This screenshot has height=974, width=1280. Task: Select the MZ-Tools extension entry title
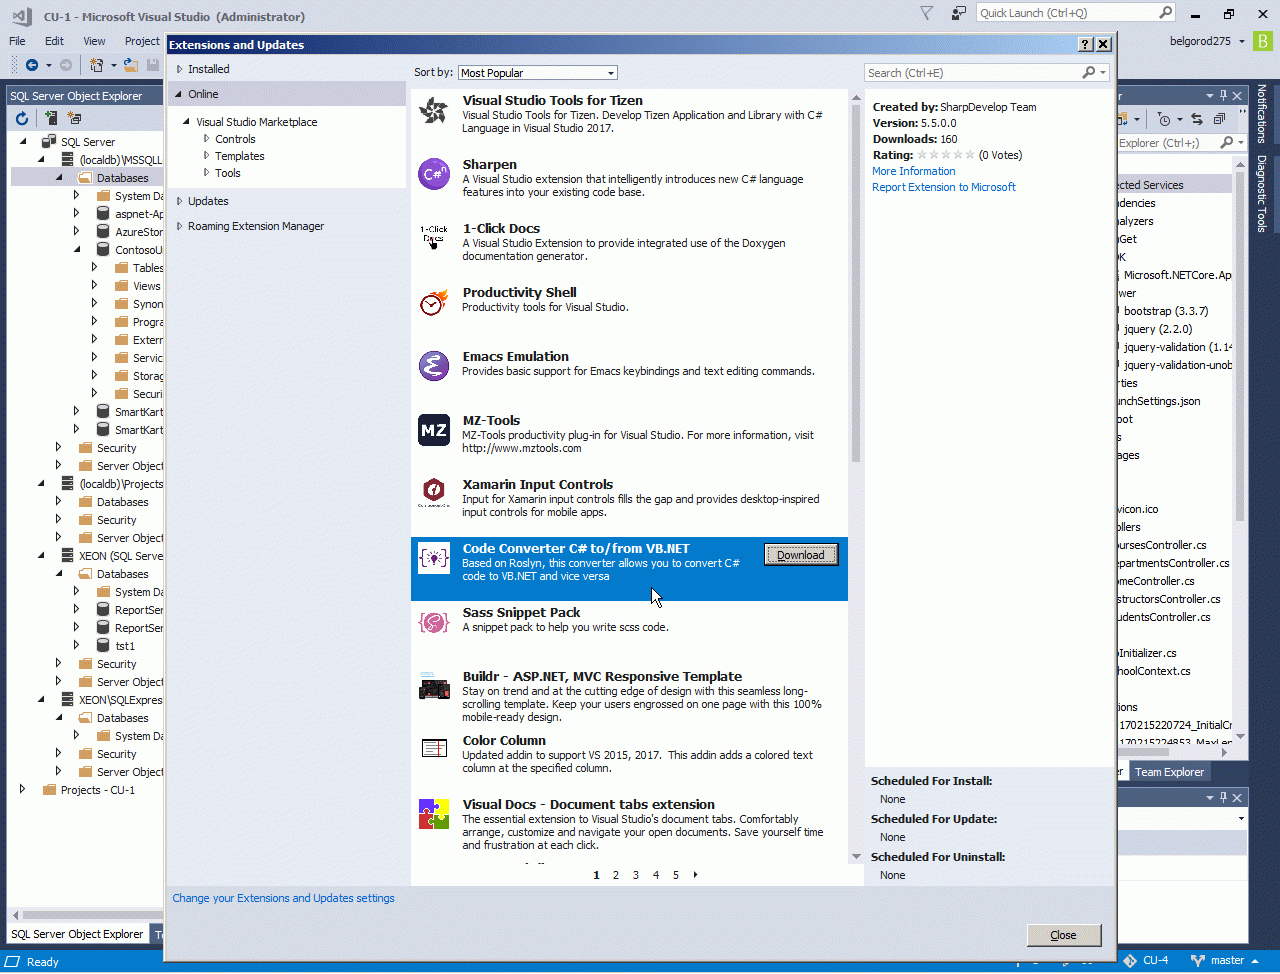pos(491,420)
